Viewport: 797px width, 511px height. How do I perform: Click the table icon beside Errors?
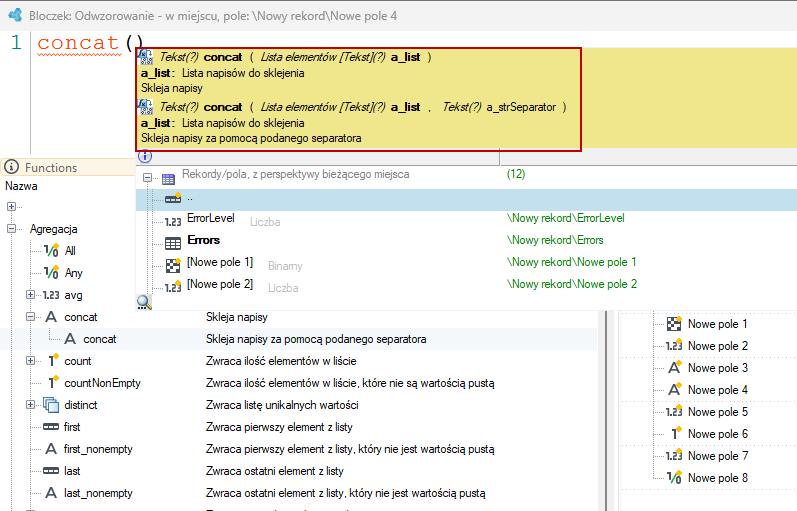[x=173, y=244]
